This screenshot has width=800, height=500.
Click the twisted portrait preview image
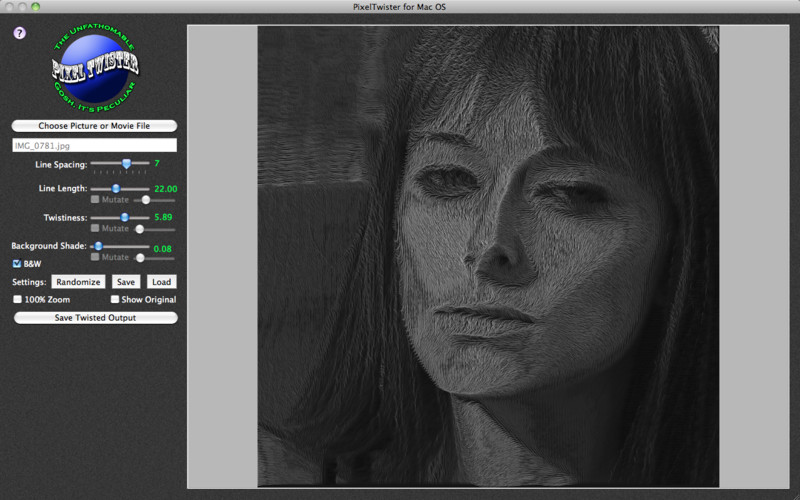point(488,257)
